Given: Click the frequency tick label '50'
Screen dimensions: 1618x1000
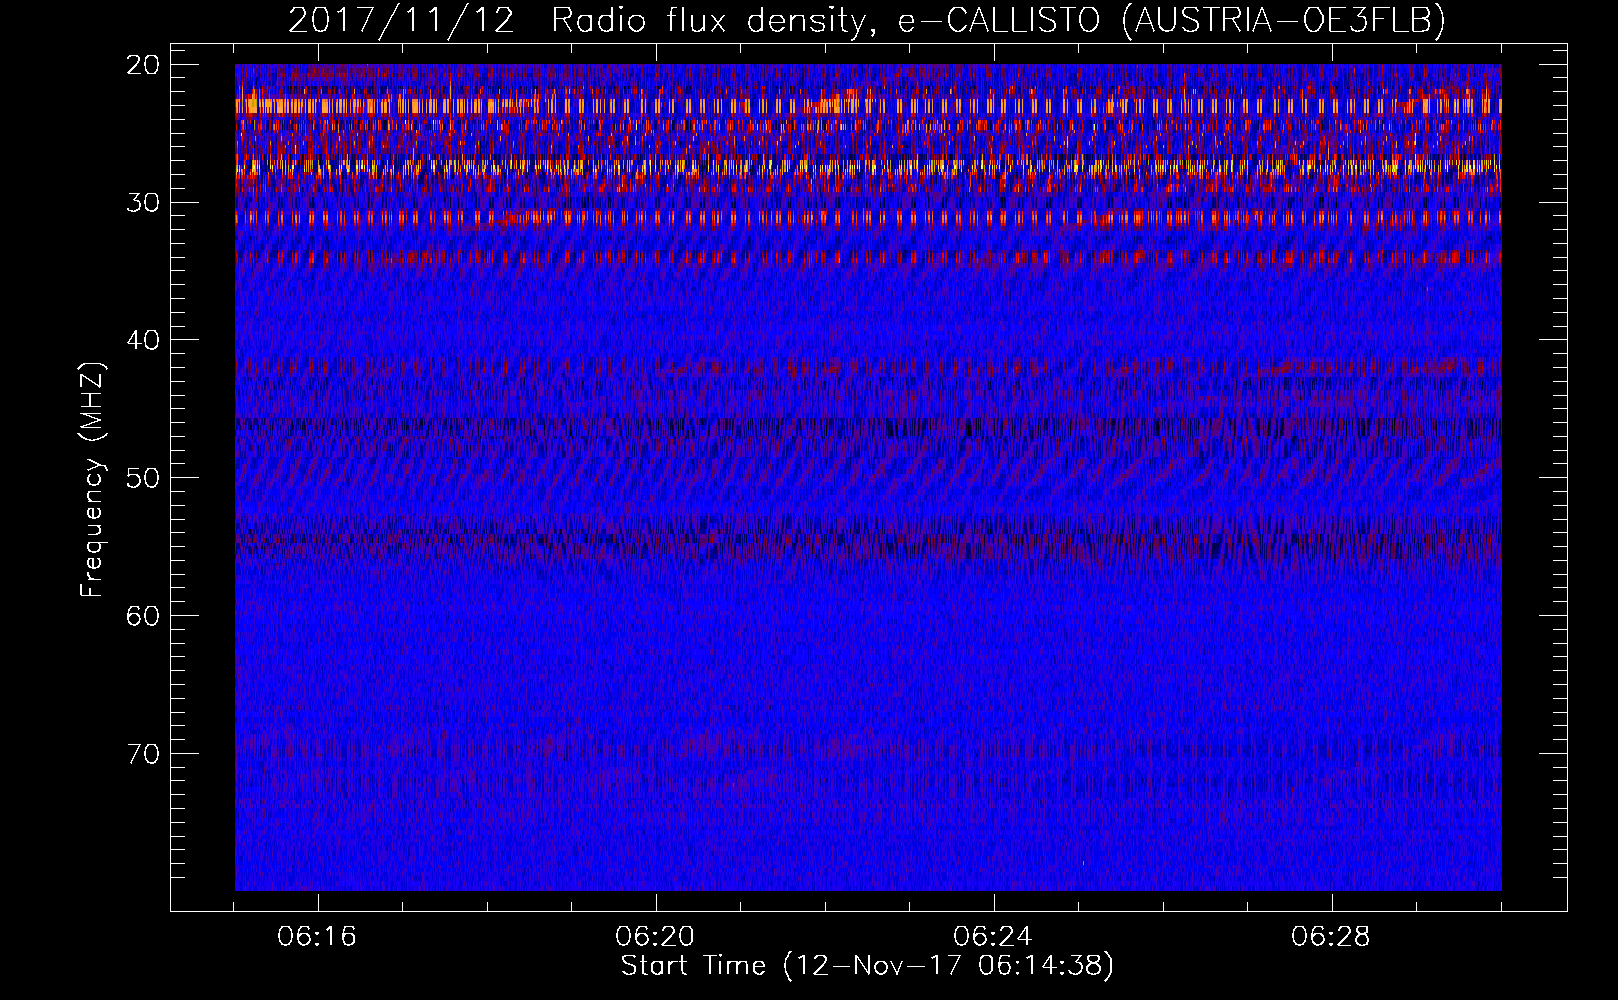Looking at the screenshot, I should [x=144, y=477].
